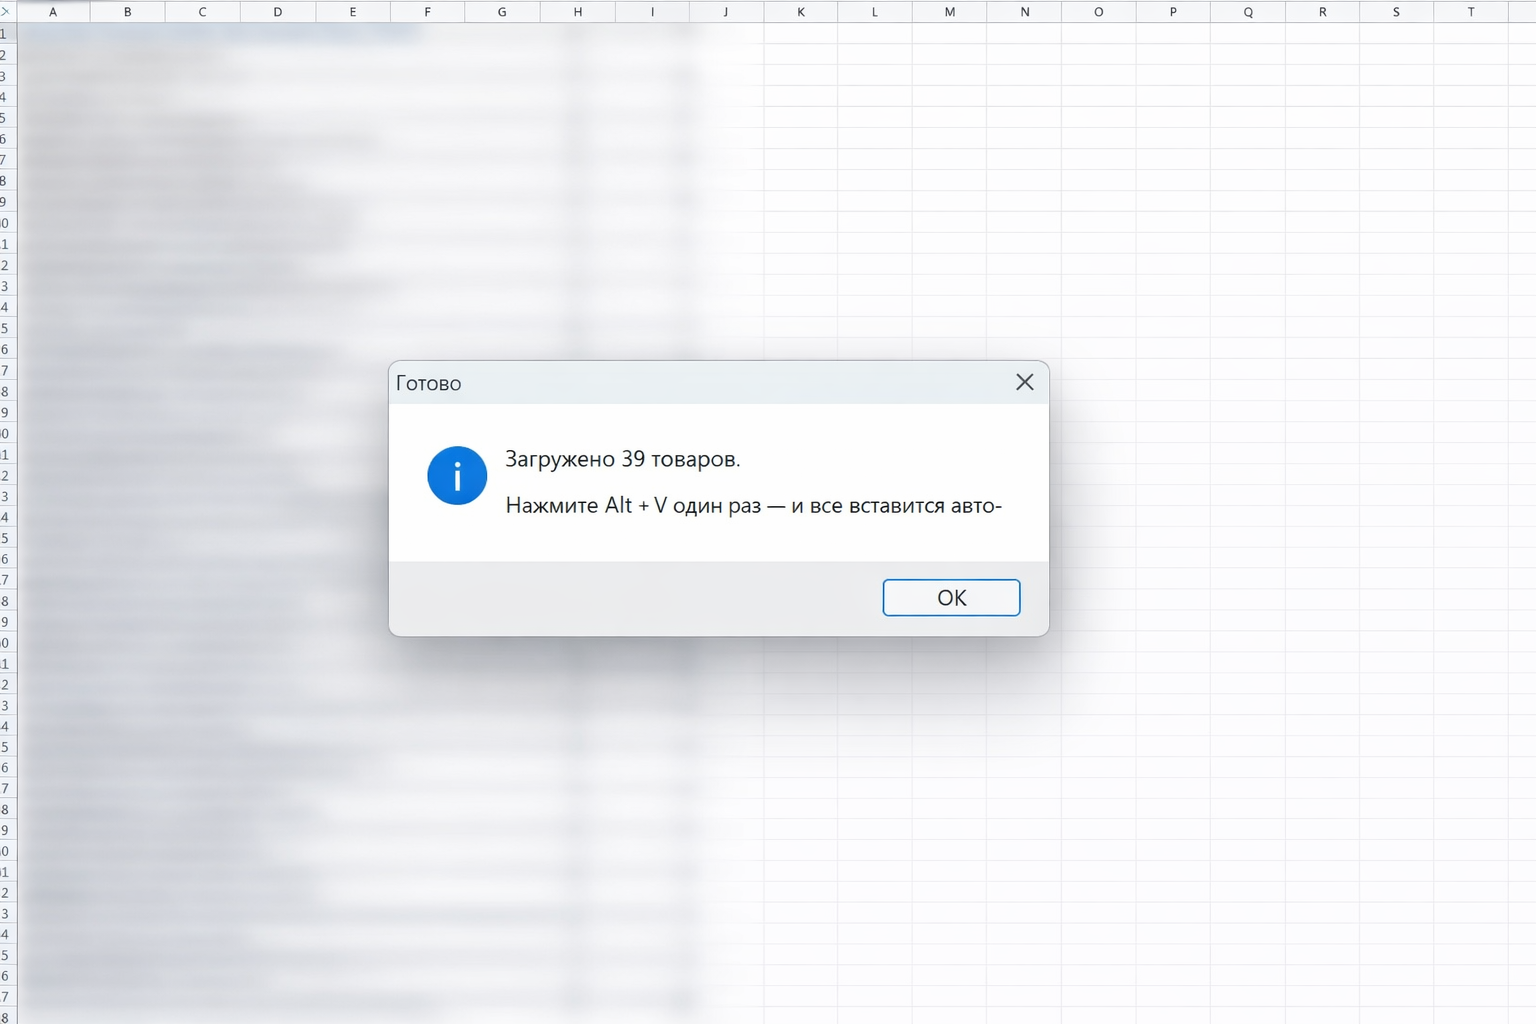The height and width of the screenshot is (1024, 1536).
Task: Select column Q header
Action: 1248,12
